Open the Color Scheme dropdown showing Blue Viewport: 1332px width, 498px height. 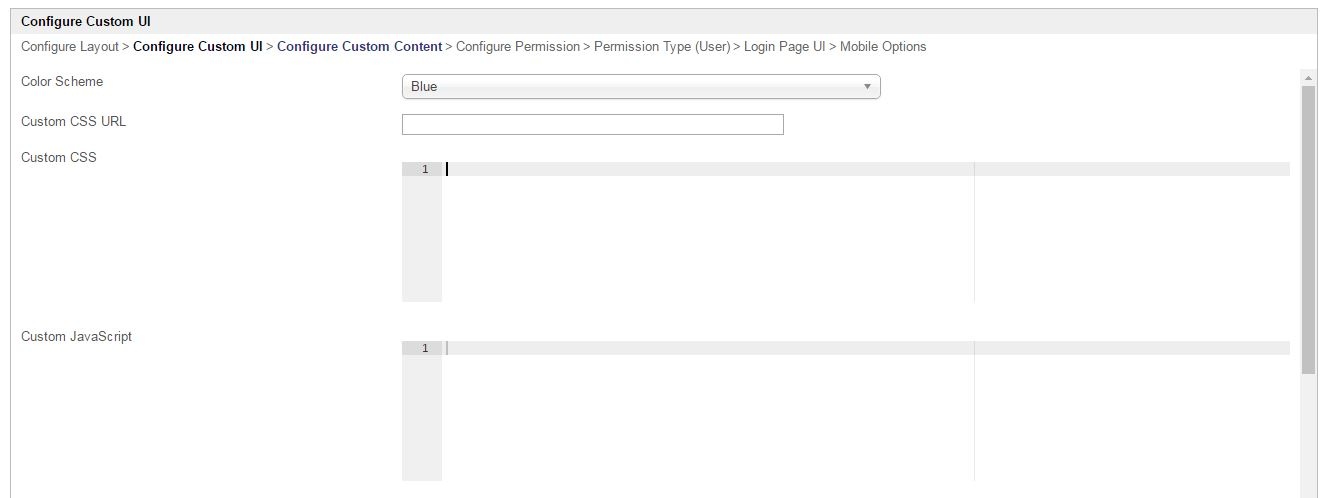point(640,87)
